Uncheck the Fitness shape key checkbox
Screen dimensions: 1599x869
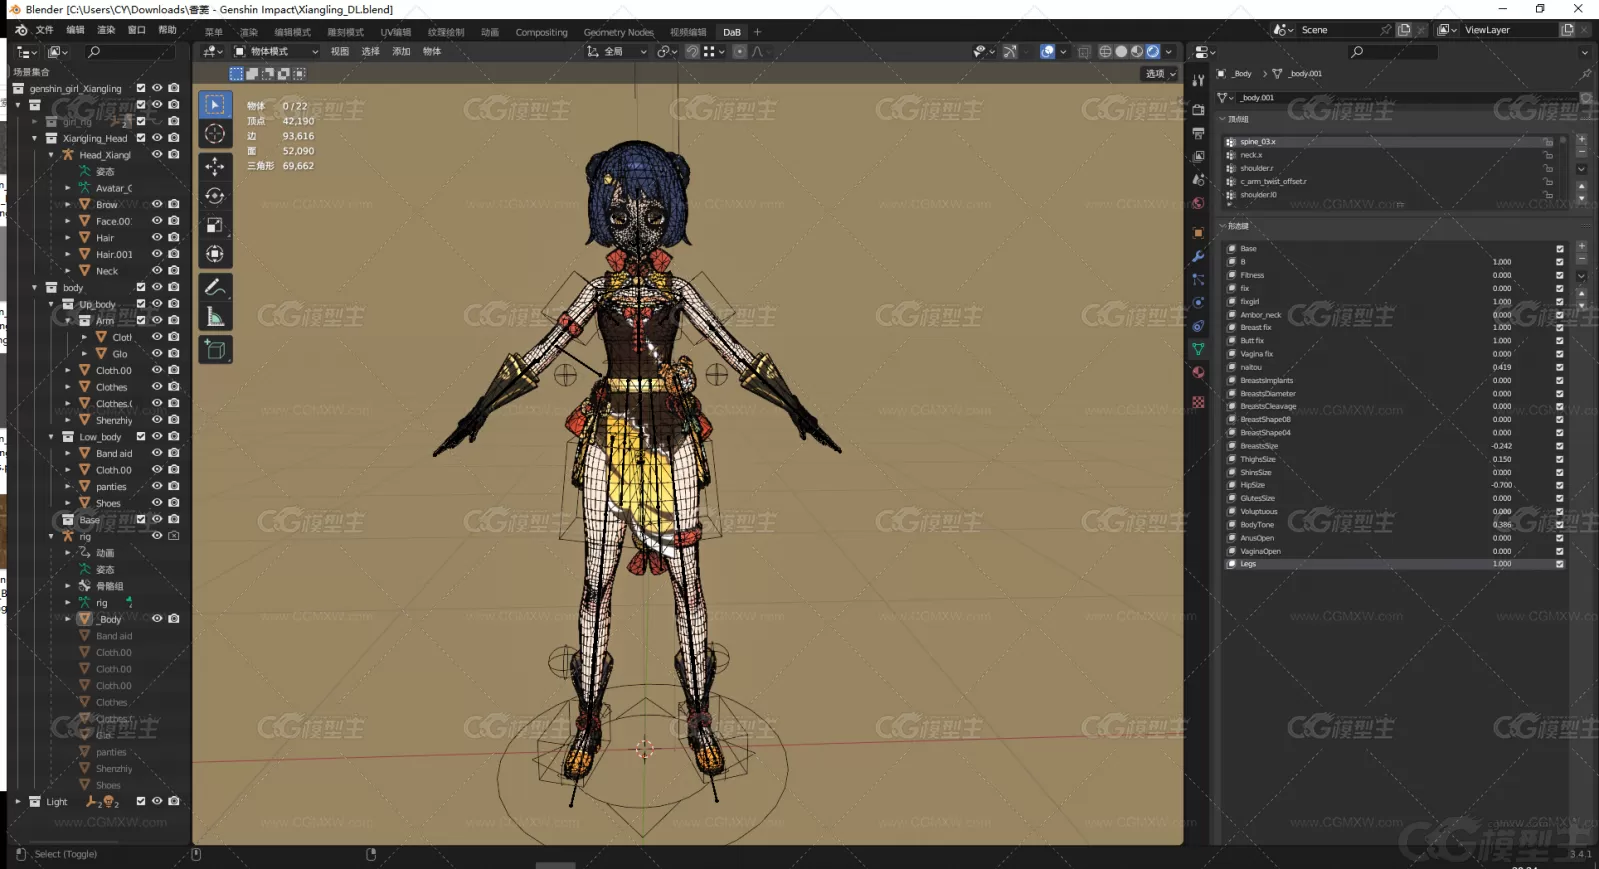(x=1559, y=275)
